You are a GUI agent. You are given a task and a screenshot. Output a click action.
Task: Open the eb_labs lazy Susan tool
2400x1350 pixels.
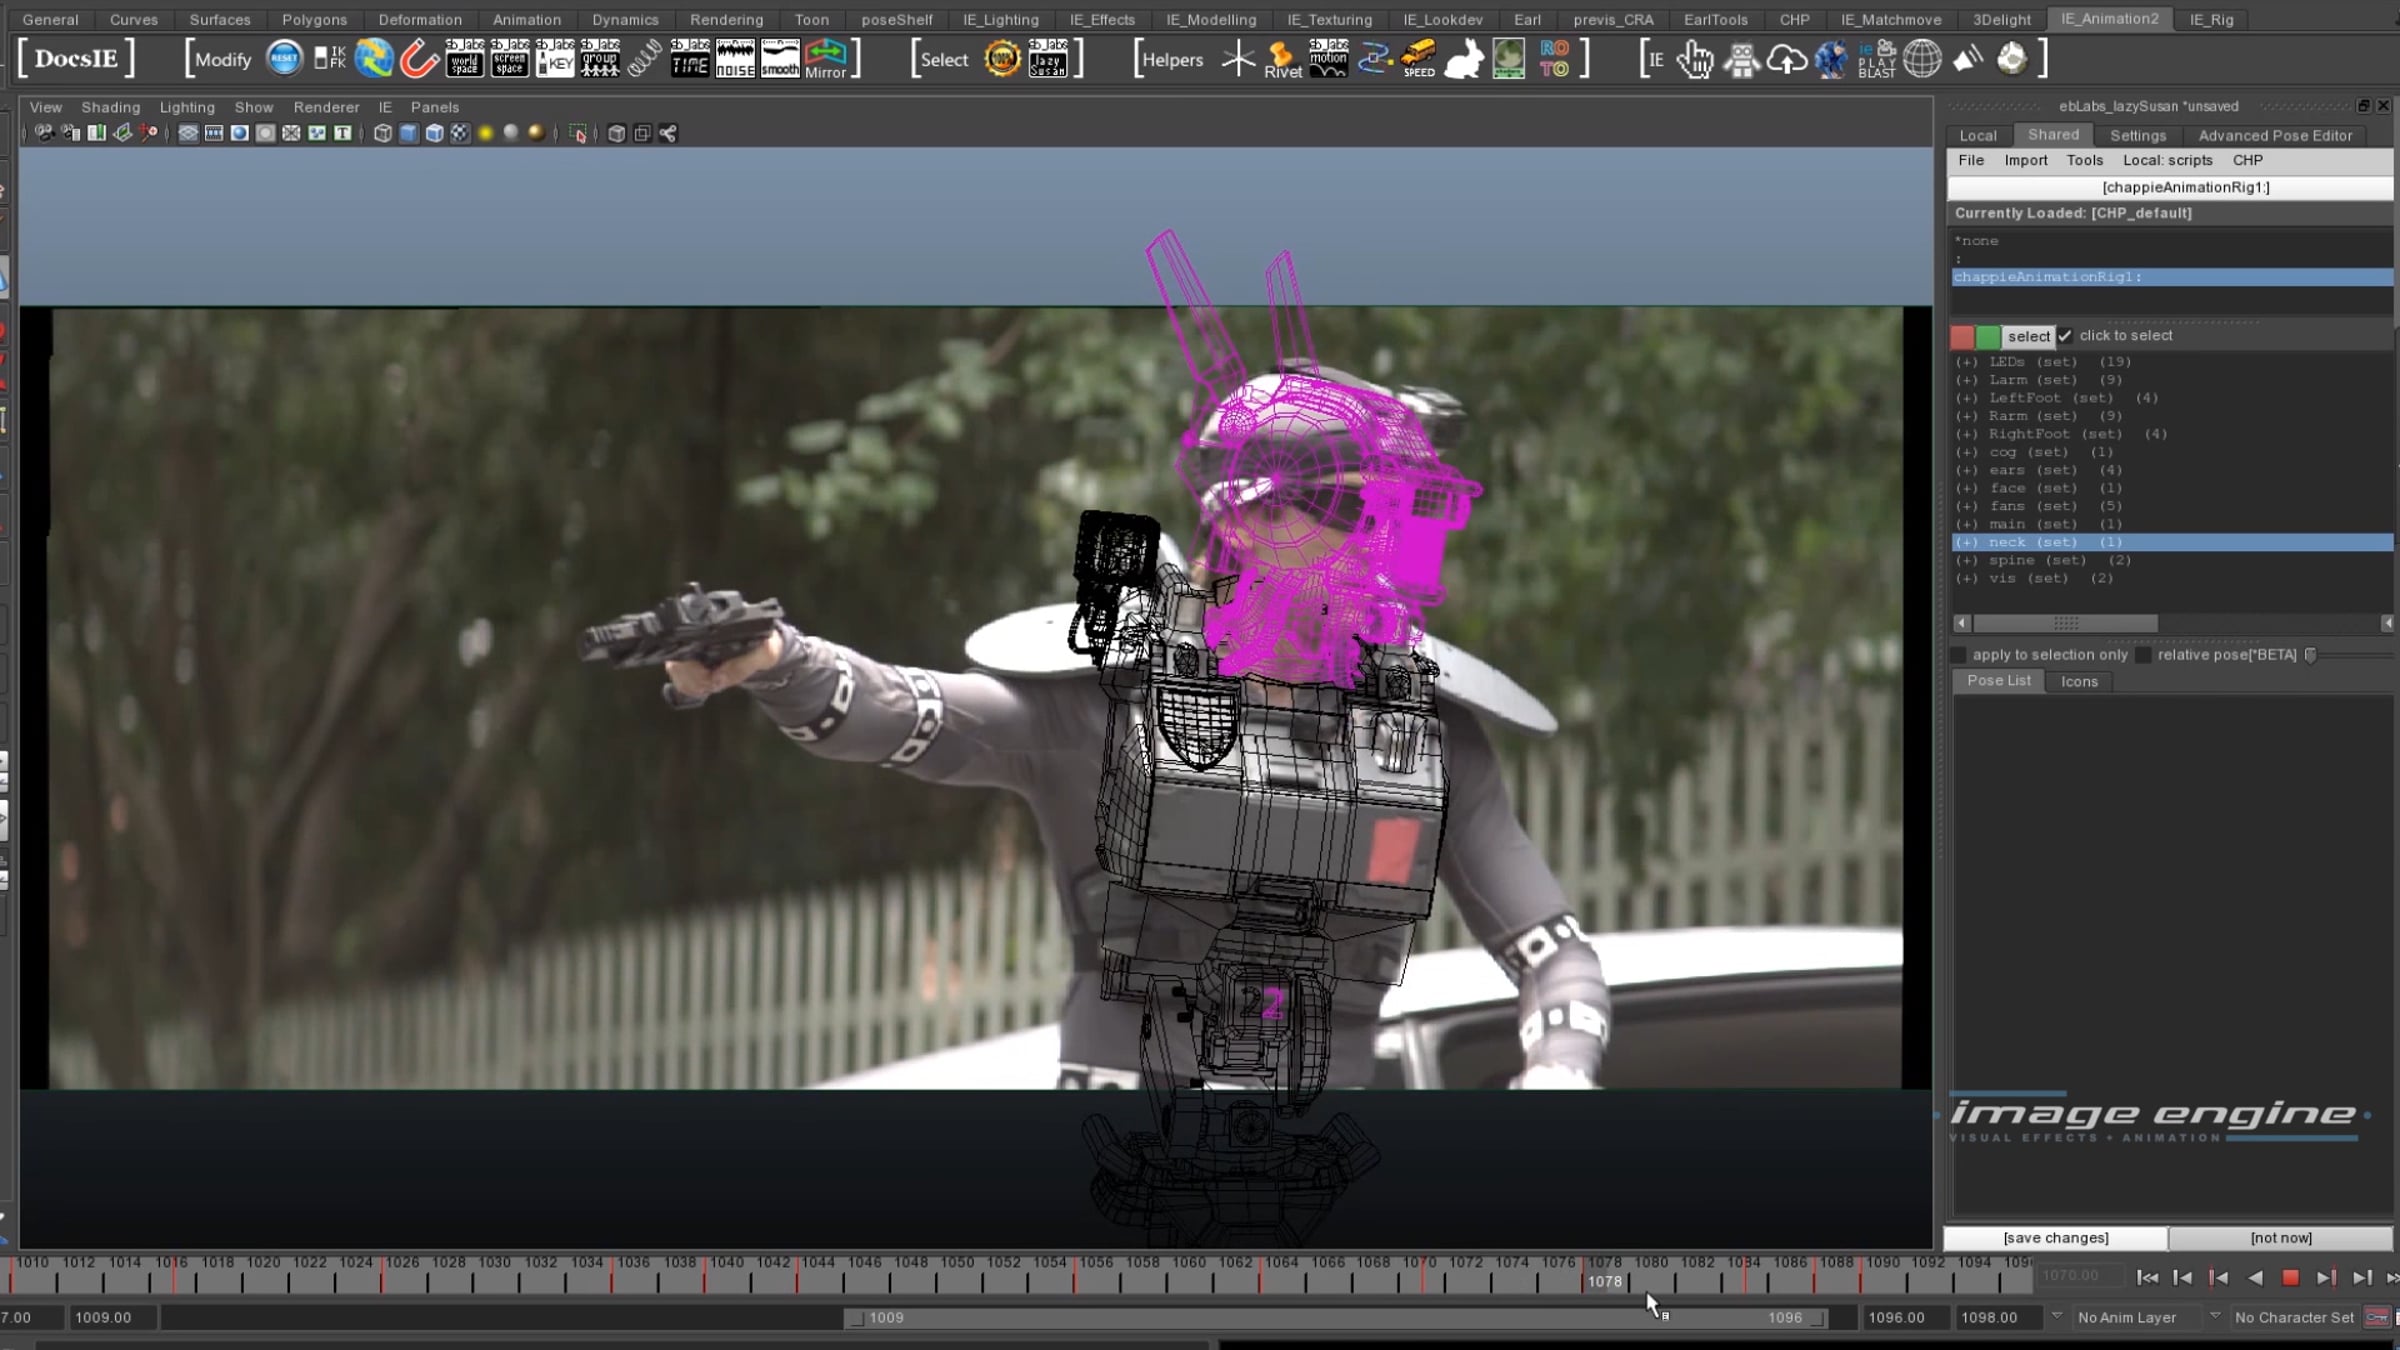(x=1047, y=59)
